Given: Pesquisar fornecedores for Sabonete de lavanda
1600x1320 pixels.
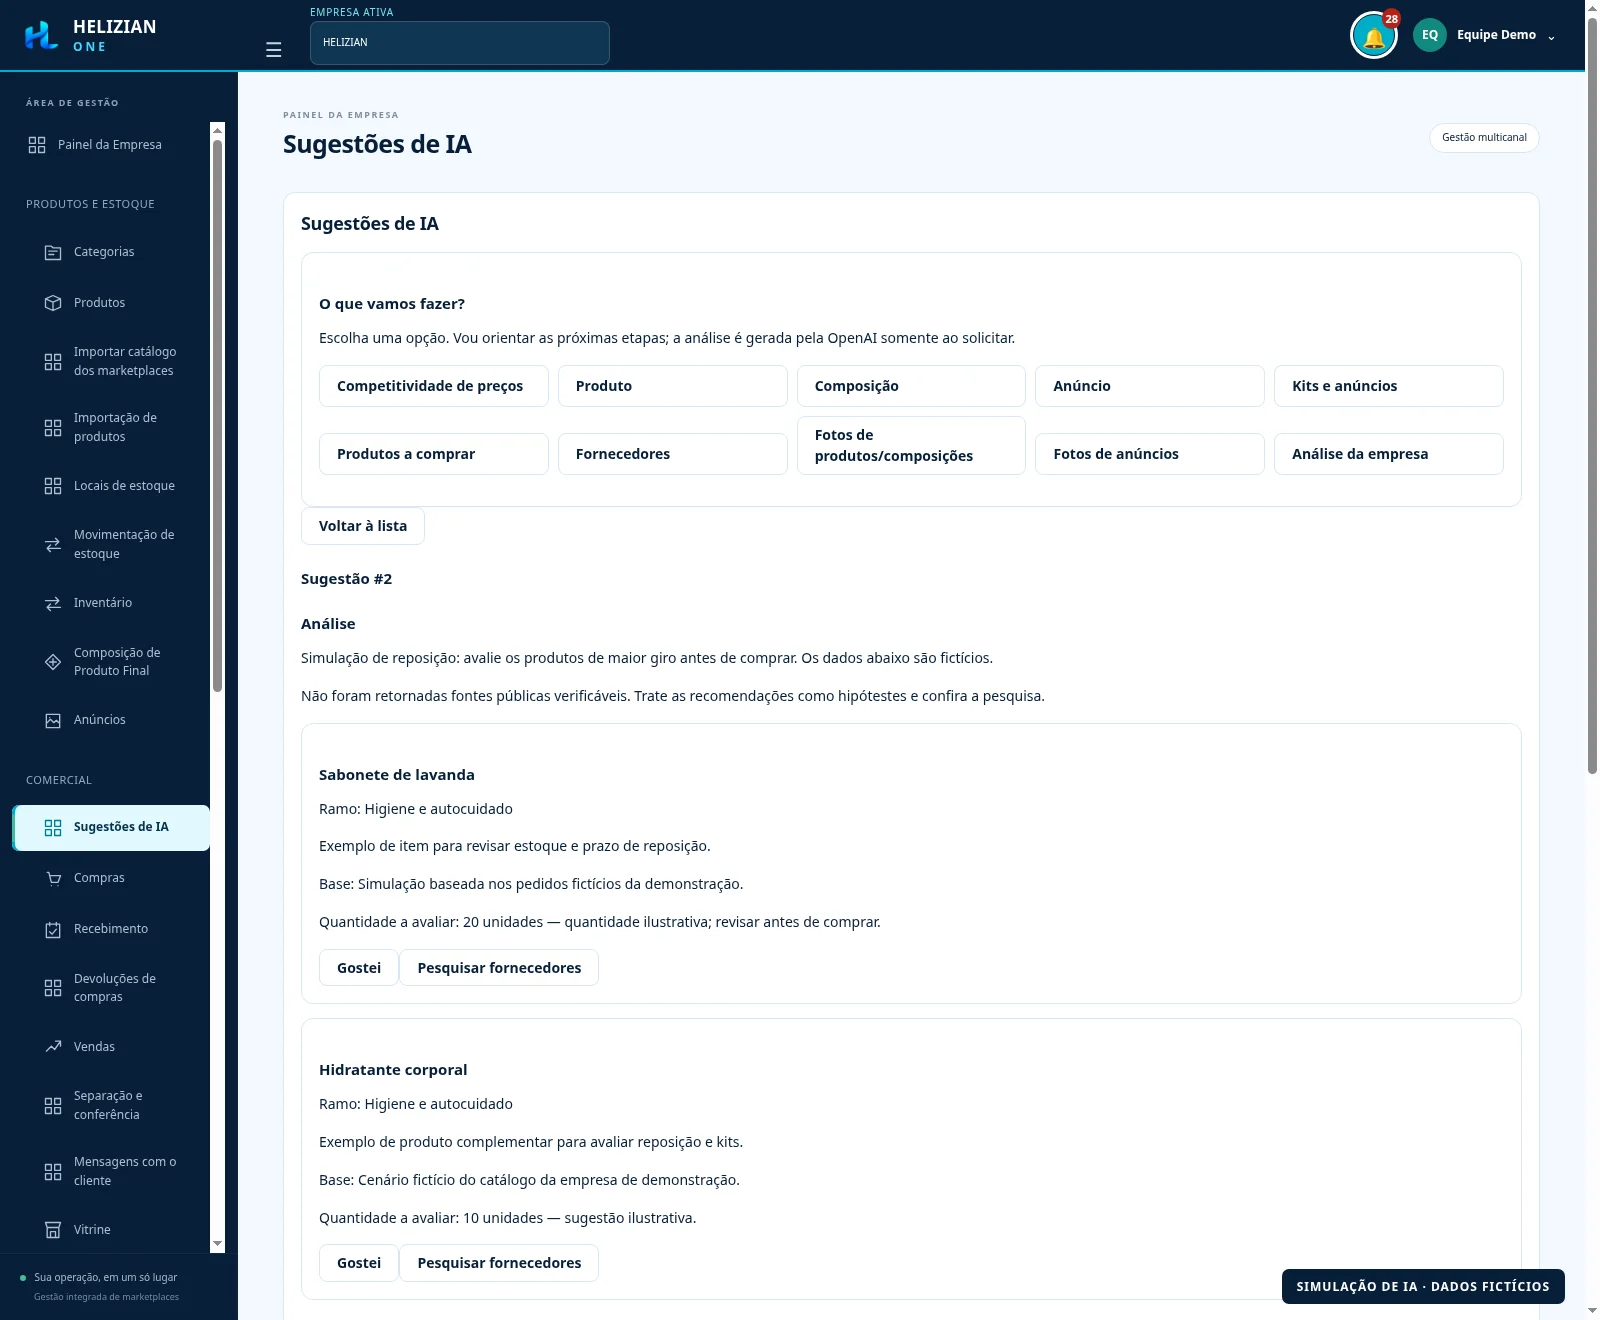Looking at the screenshot, I should click(499, 968).
